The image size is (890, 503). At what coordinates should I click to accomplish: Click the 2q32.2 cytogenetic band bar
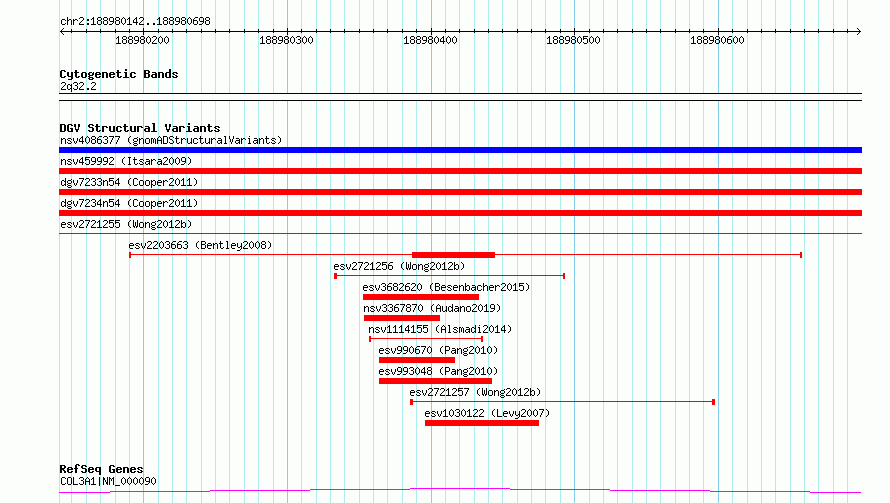pos(460,97)
